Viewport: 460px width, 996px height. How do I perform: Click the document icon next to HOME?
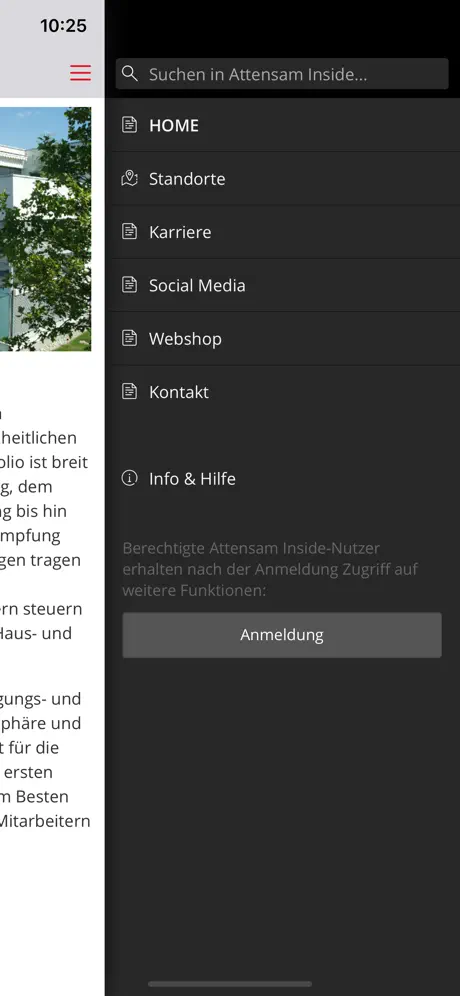click(130, 125)
